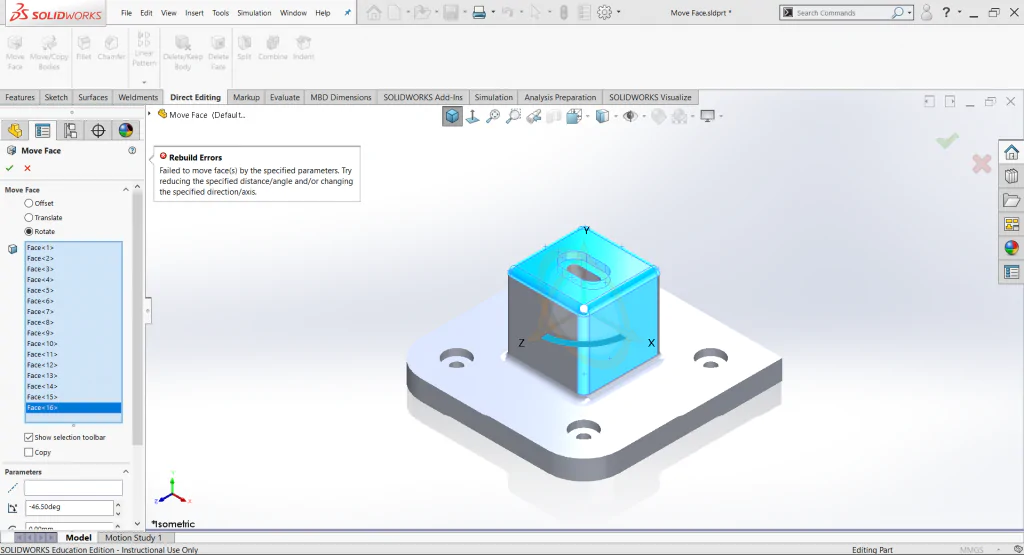The width and height of the screenshot is (1024, 555).
Task: Click the shaded cube view icon in heads-up toolbar
Action: pyautogui.click(x=452, y=116)
